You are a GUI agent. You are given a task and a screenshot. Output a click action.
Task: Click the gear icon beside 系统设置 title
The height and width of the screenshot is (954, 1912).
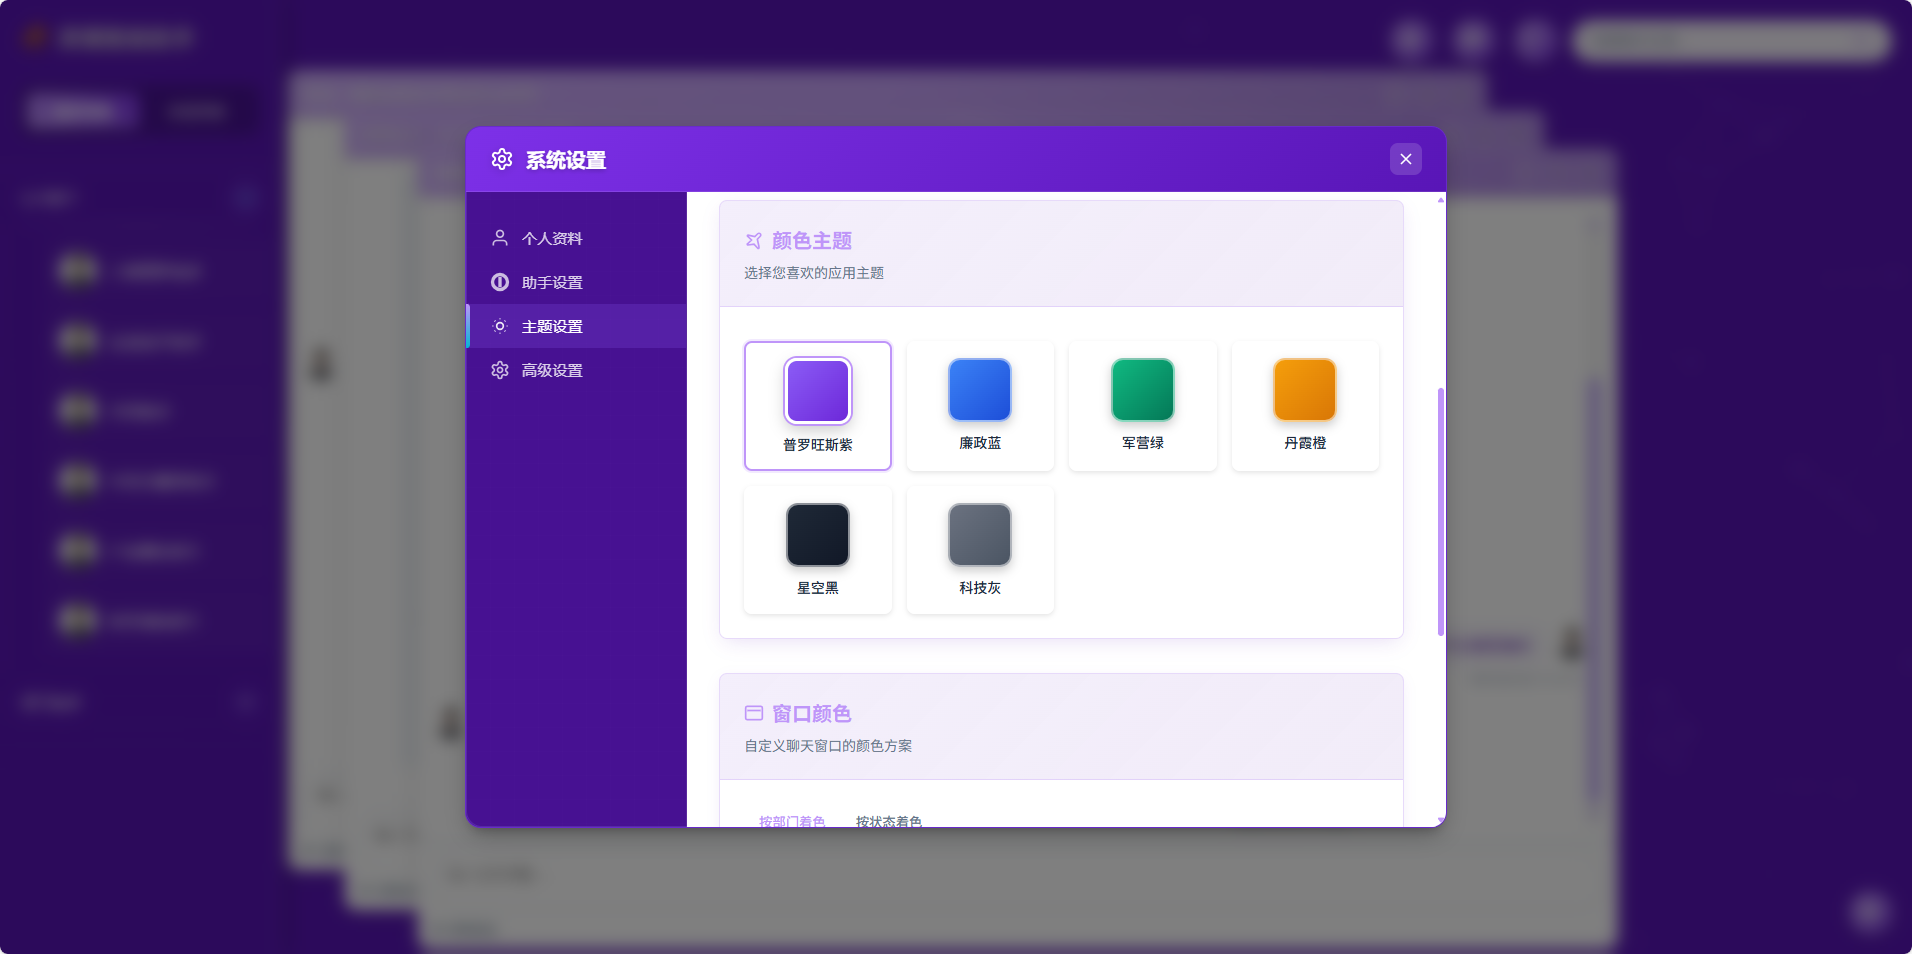pos(502,159)
